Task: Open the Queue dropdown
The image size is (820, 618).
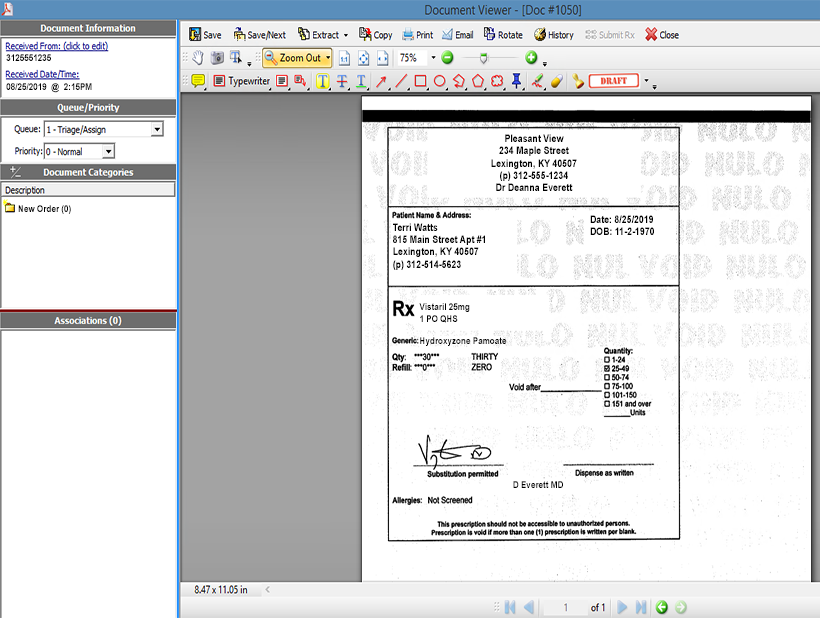Action: tap(157, 129)
